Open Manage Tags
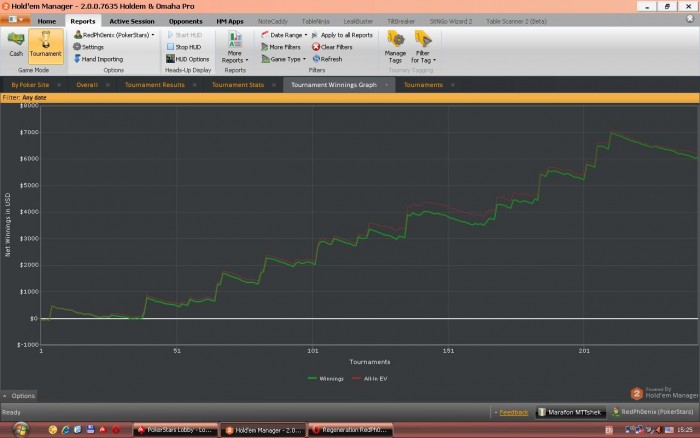Screen dimensions: 700x438 [395, 47]
